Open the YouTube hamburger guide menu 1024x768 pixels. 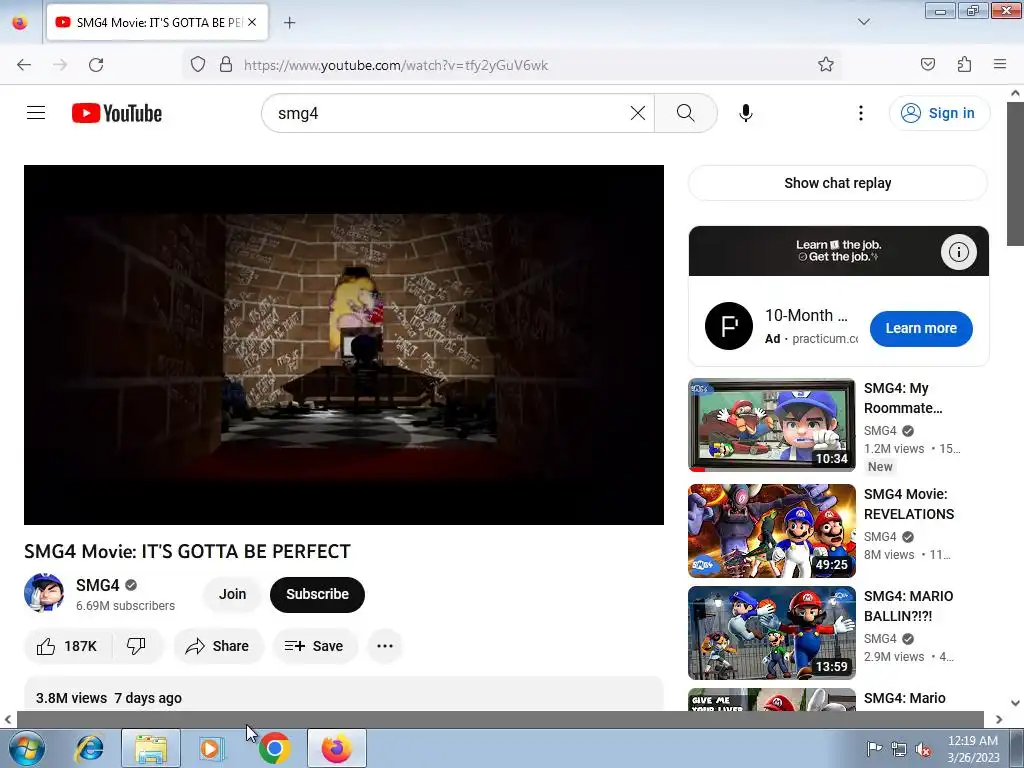tap(36, 113)
